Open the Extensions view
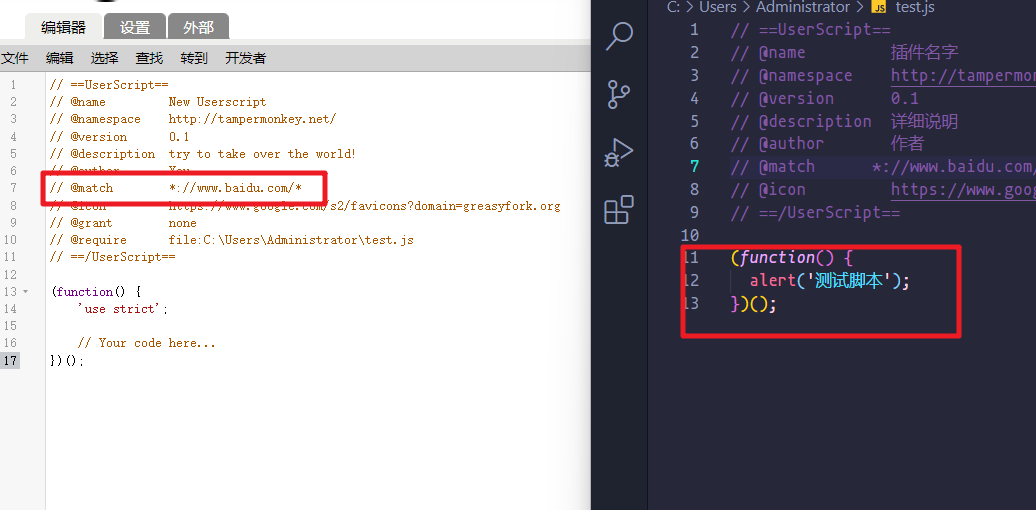Screen dimensions: 1036x510 pyautogui.click(x=620, y=209)
